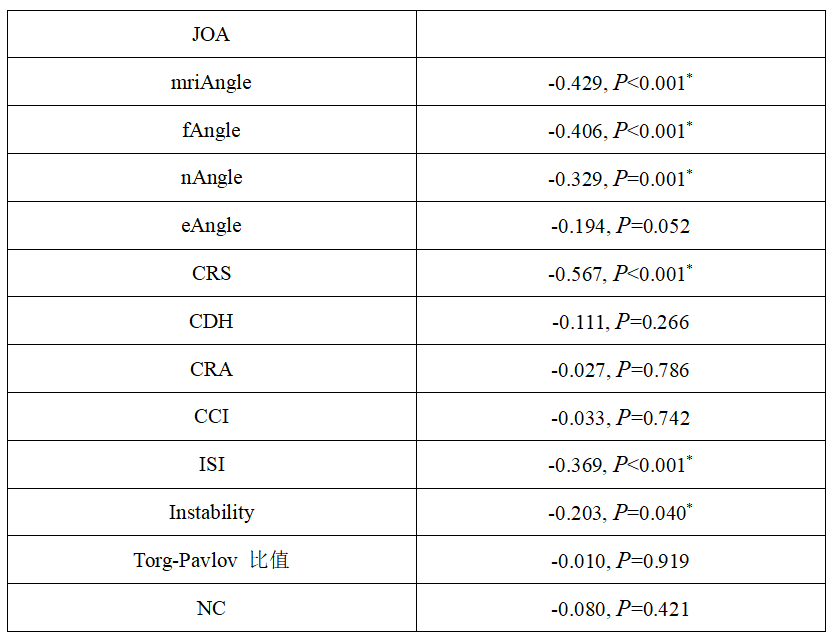Viewport: 833px width, 638px height.
Task: Click the -0.194, P=0.052 cell
Action: 620,226
